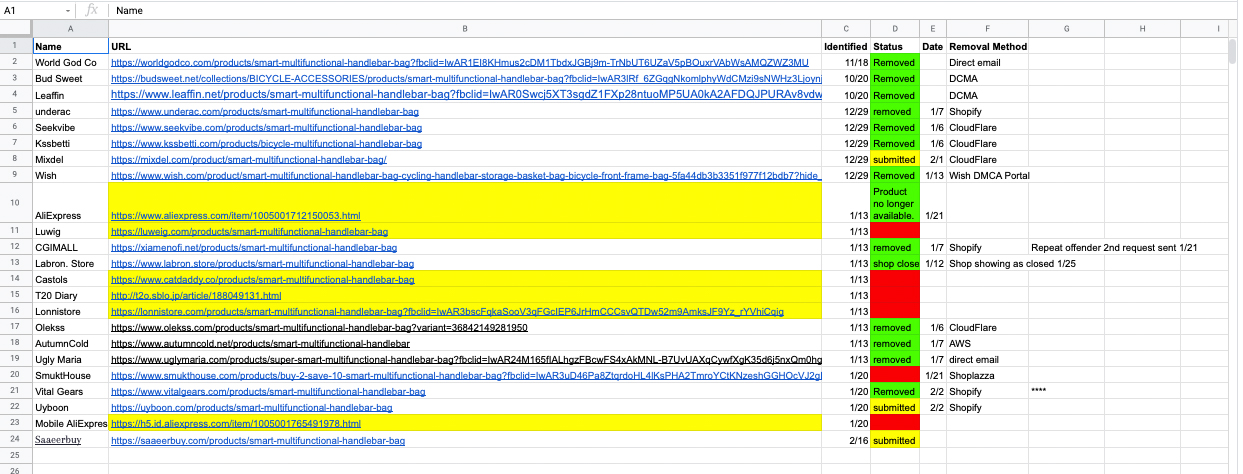1243x474 pixels.
Task: Select the 1/21 date in AliExpress row
Action: [932, 203]
